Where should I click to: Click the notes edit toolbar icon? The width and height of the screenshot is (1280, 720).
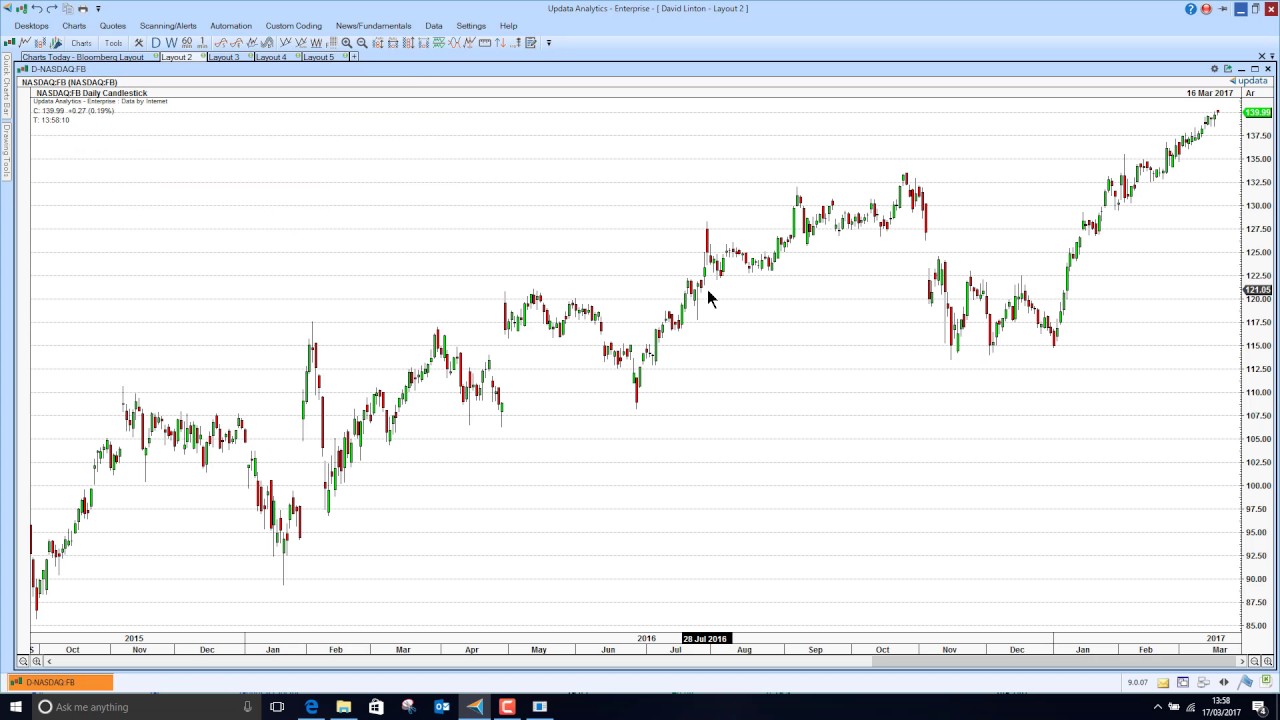531,43
